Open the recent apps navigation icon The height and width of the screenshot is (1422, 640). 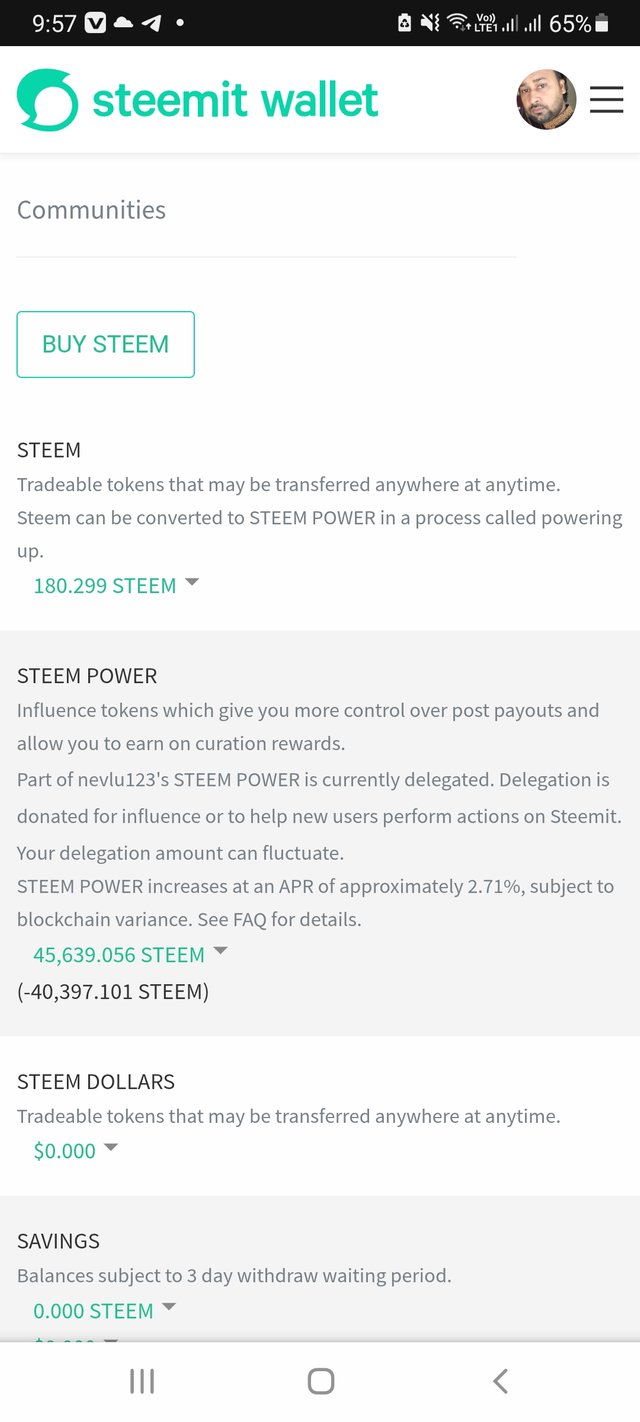[x=141, y=1381]
